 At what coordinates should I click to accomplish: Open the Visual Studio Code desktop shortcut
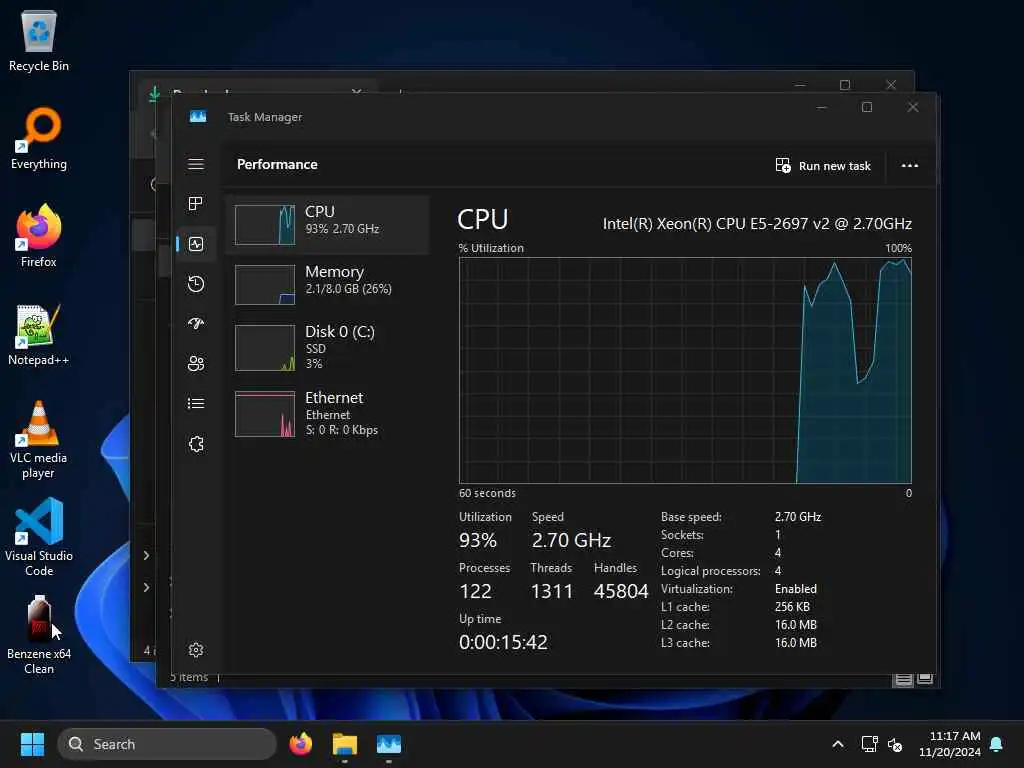click(x=39, y=537)
